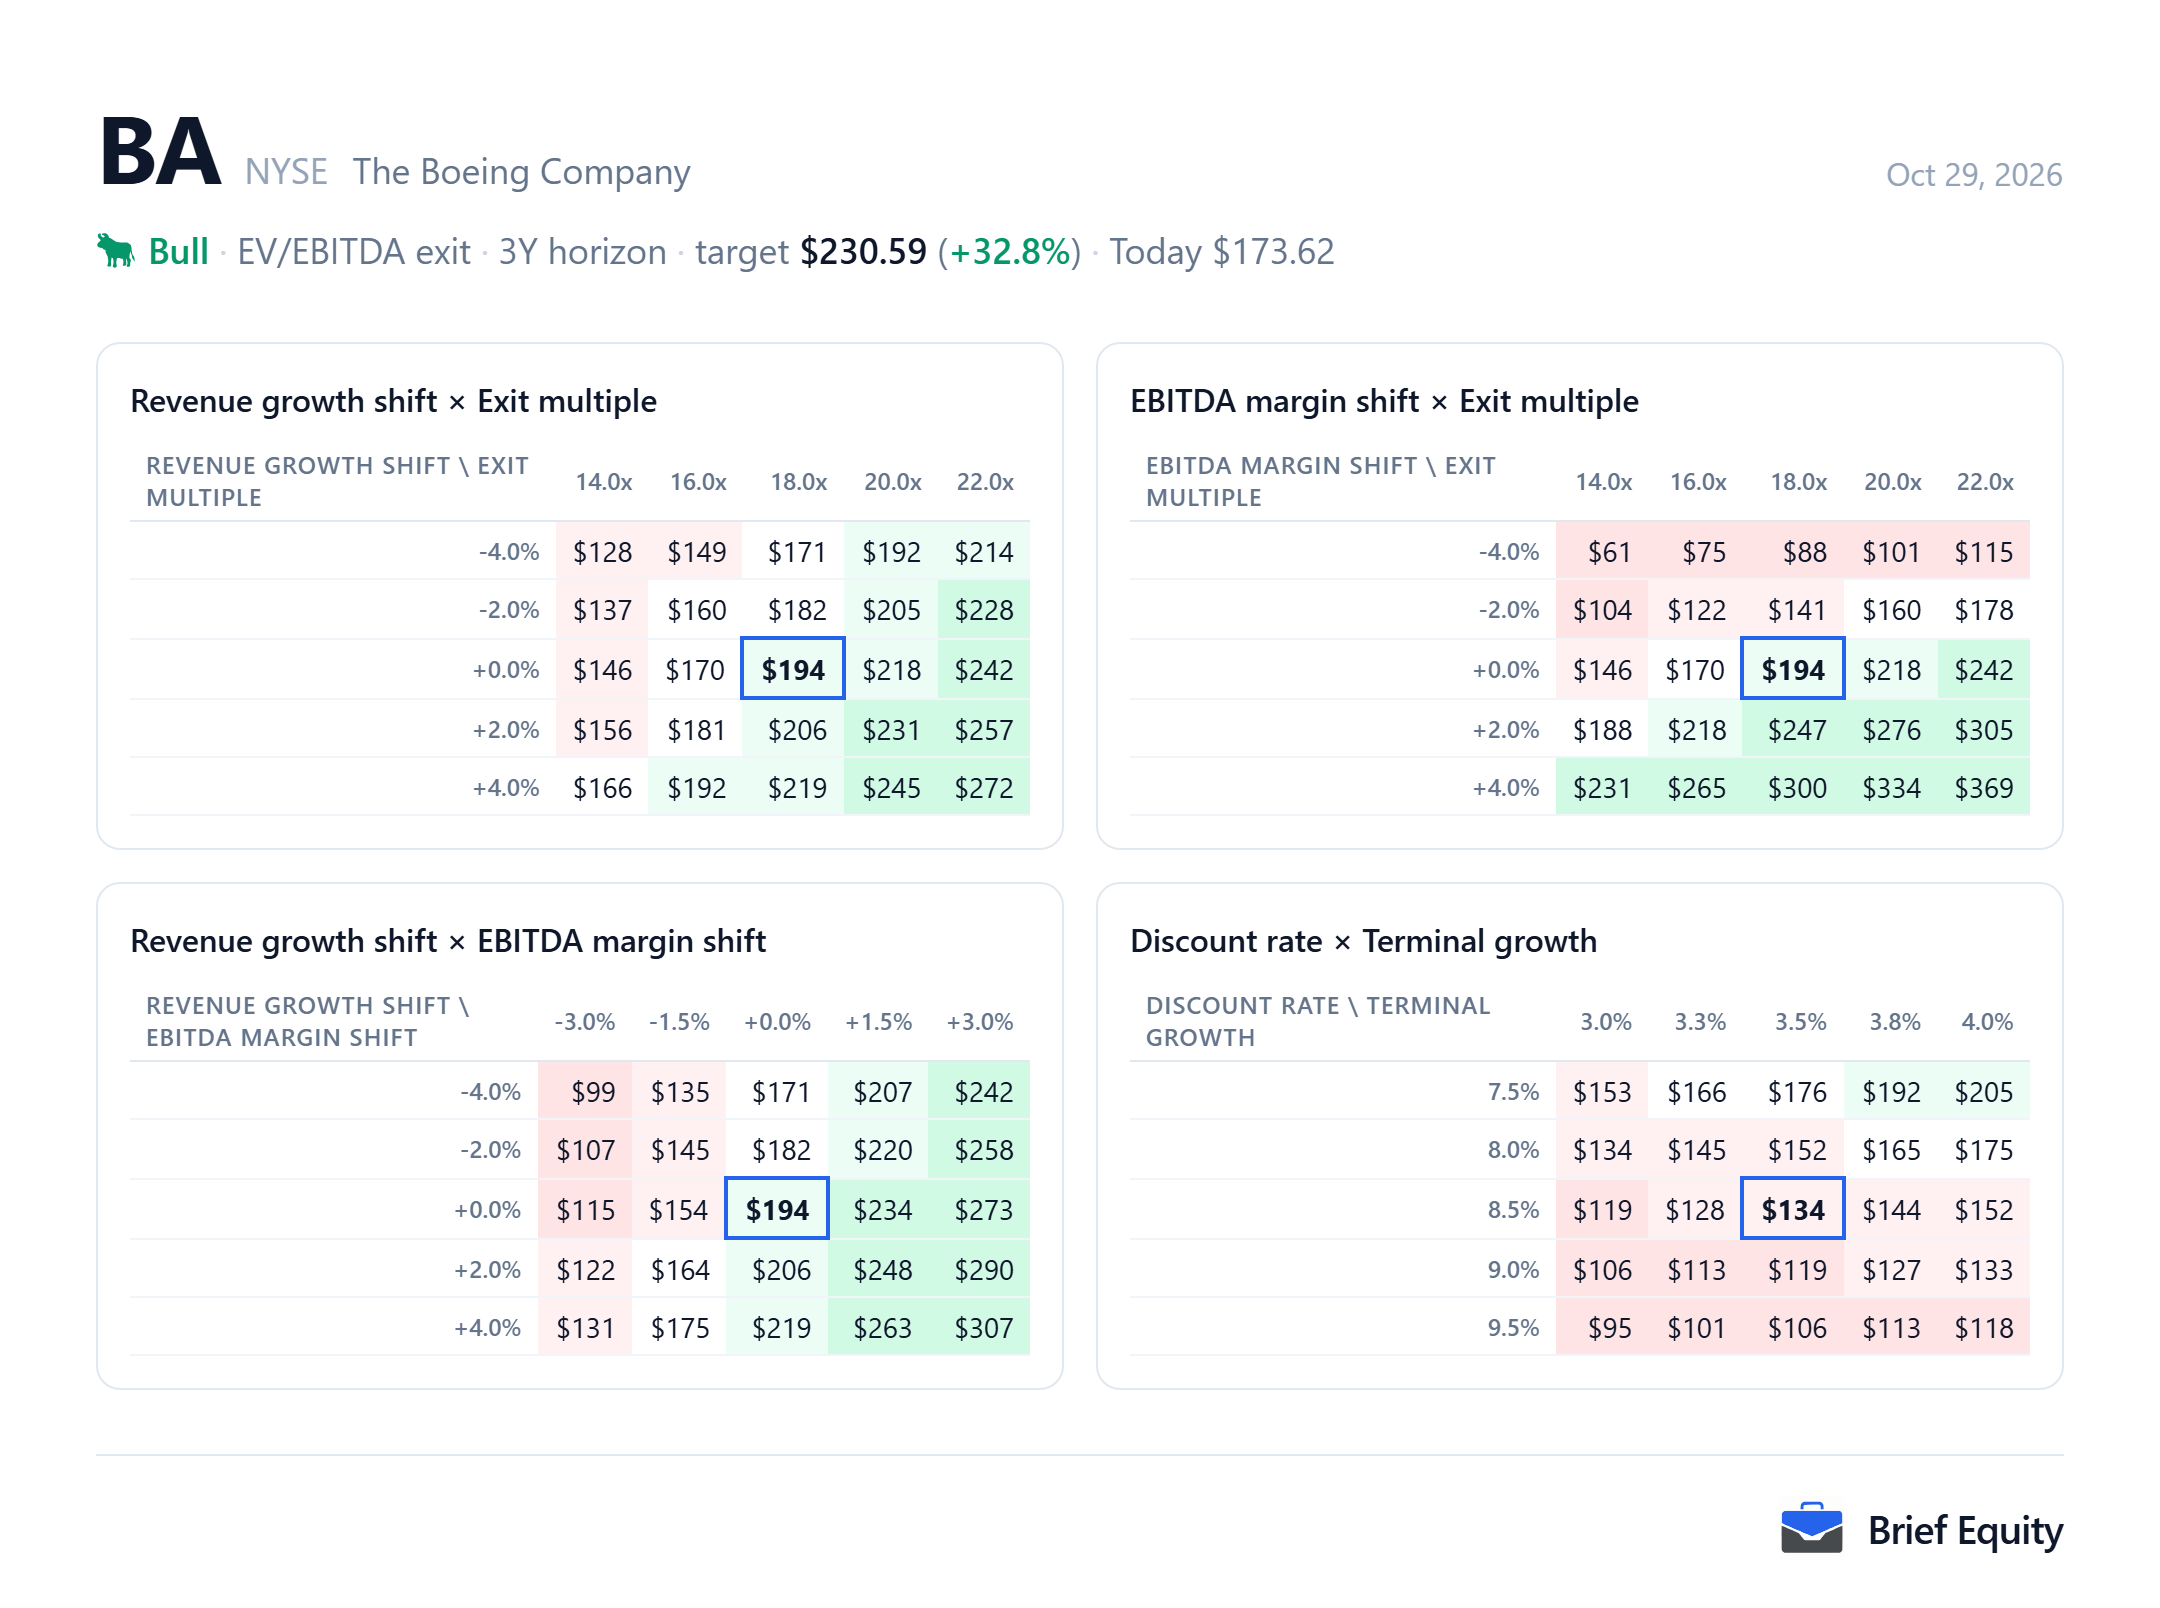The image size is (2160, 1608).
Task: Click the highlighted $134 base case cell
Action: click(1793, 1209)
